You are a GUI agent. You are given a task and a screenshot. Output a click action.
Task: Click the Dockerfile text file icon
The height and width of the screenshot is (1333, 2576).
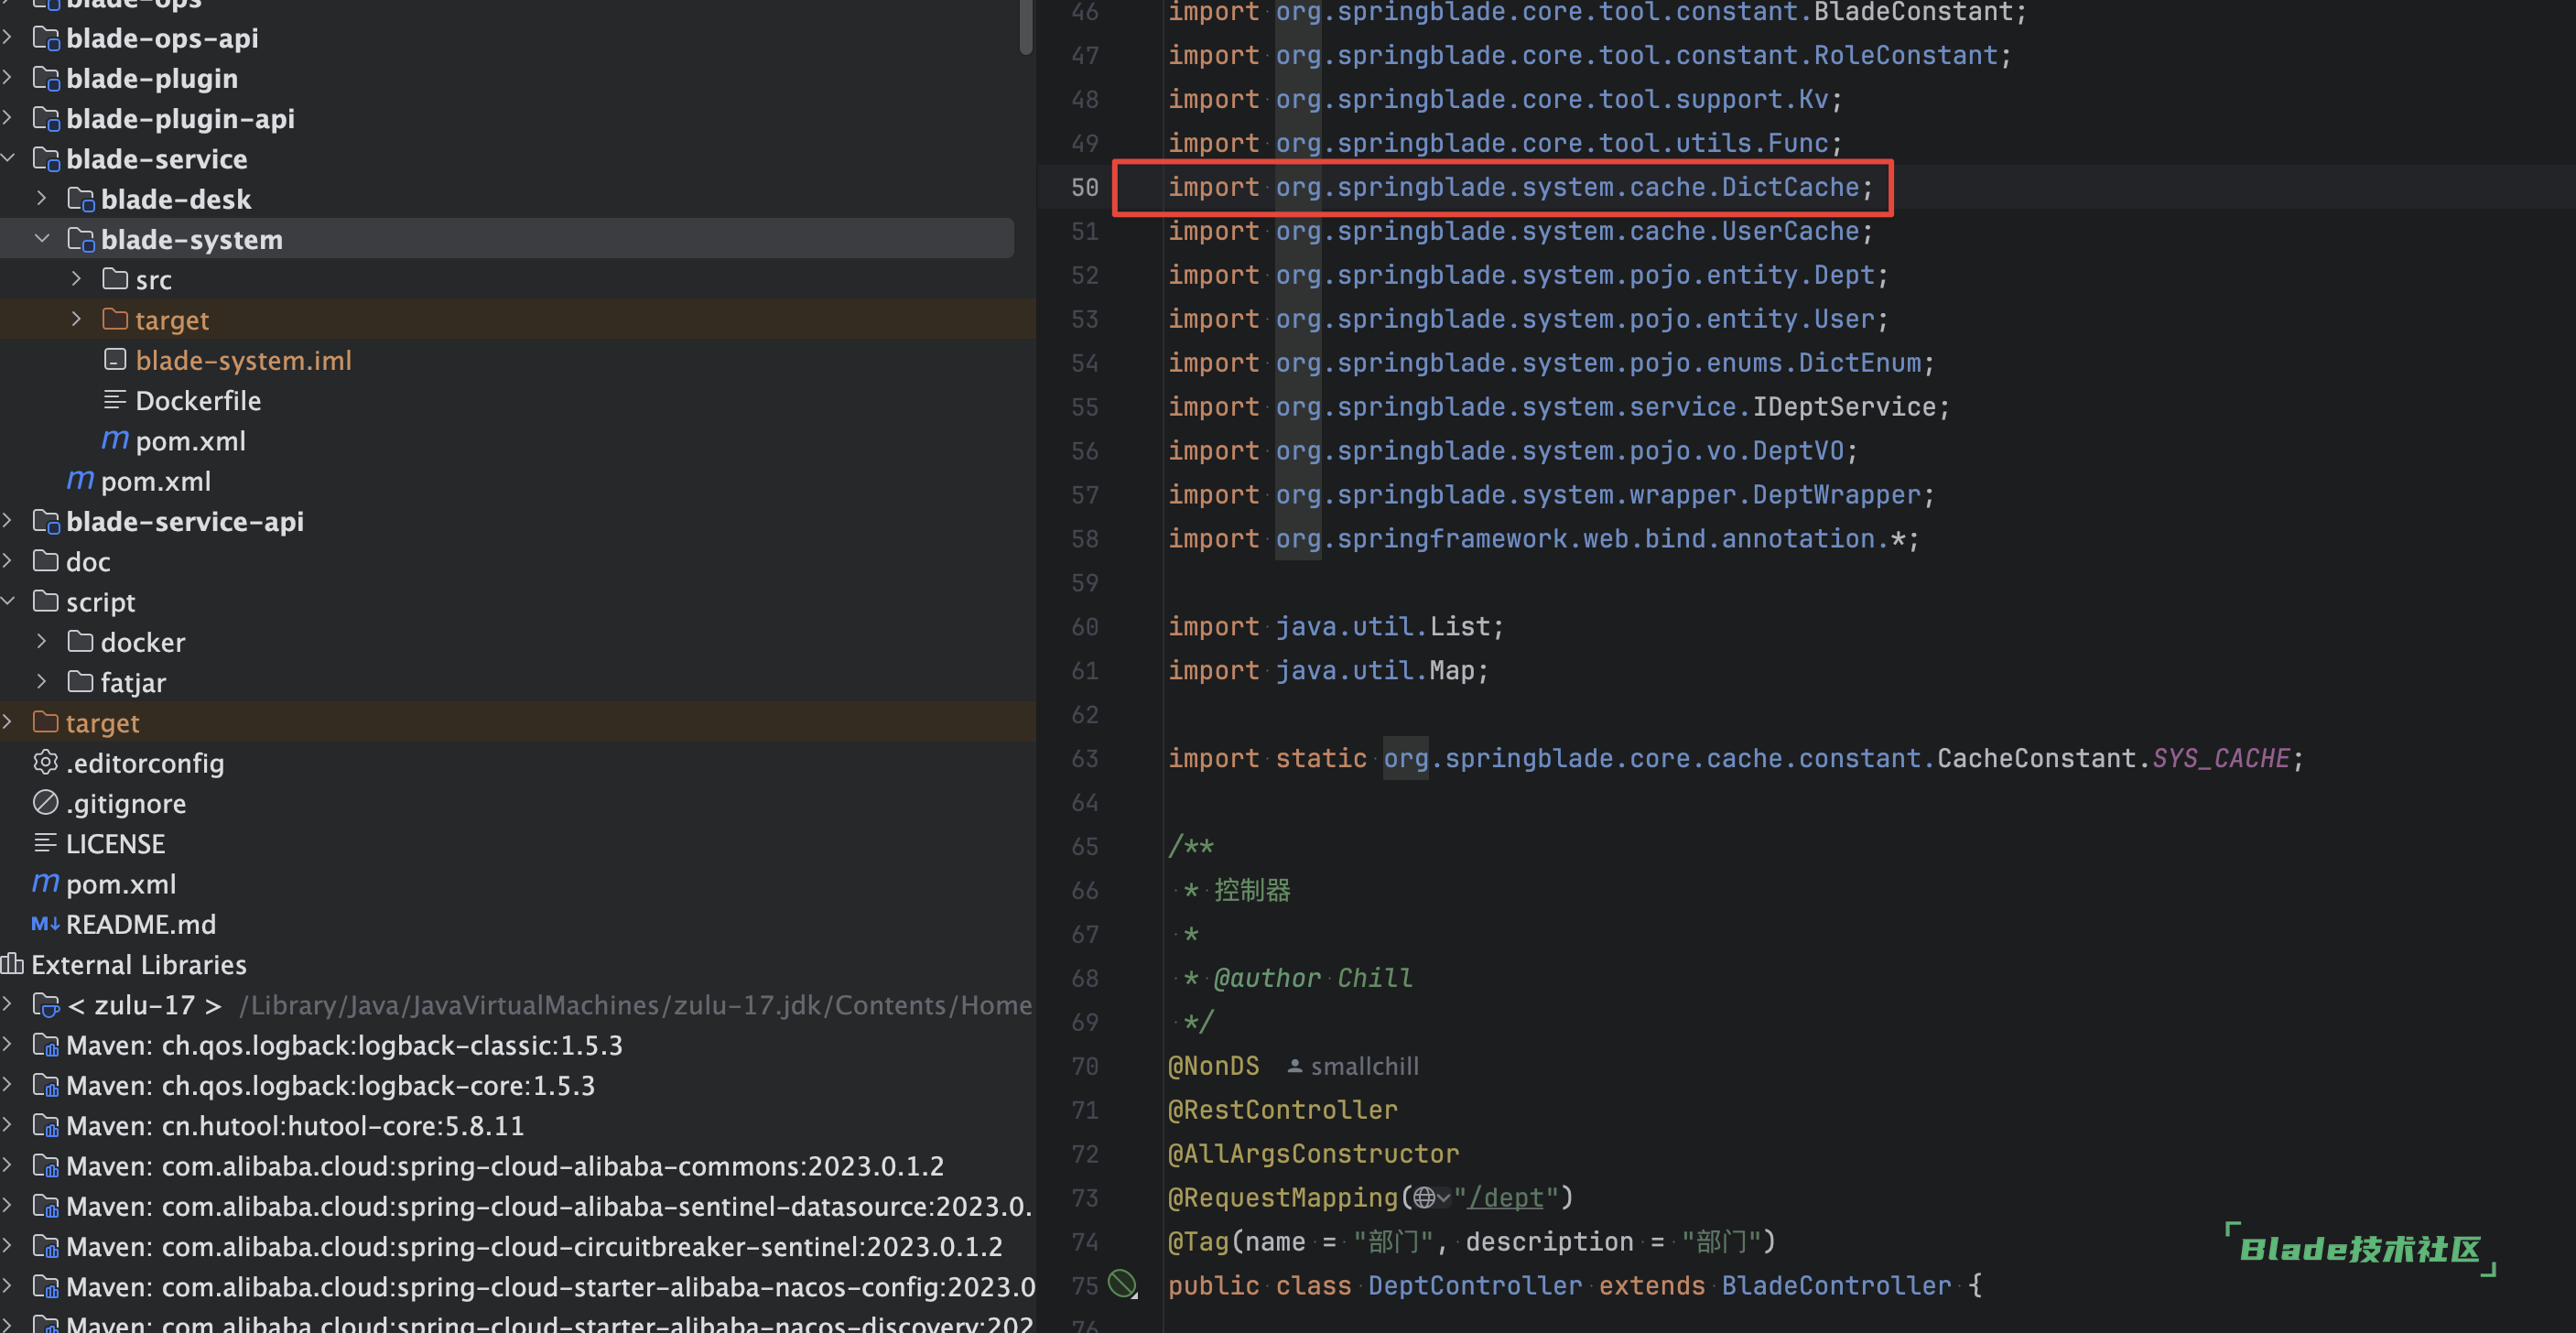pyautogui.click(x=115, y=400)
